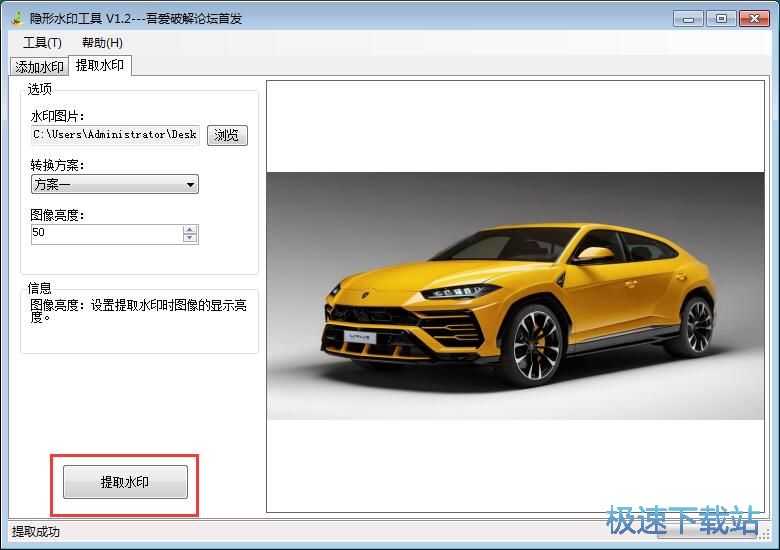Click the 浏览 browse button

pyautogui.click(x=227, y=135)
